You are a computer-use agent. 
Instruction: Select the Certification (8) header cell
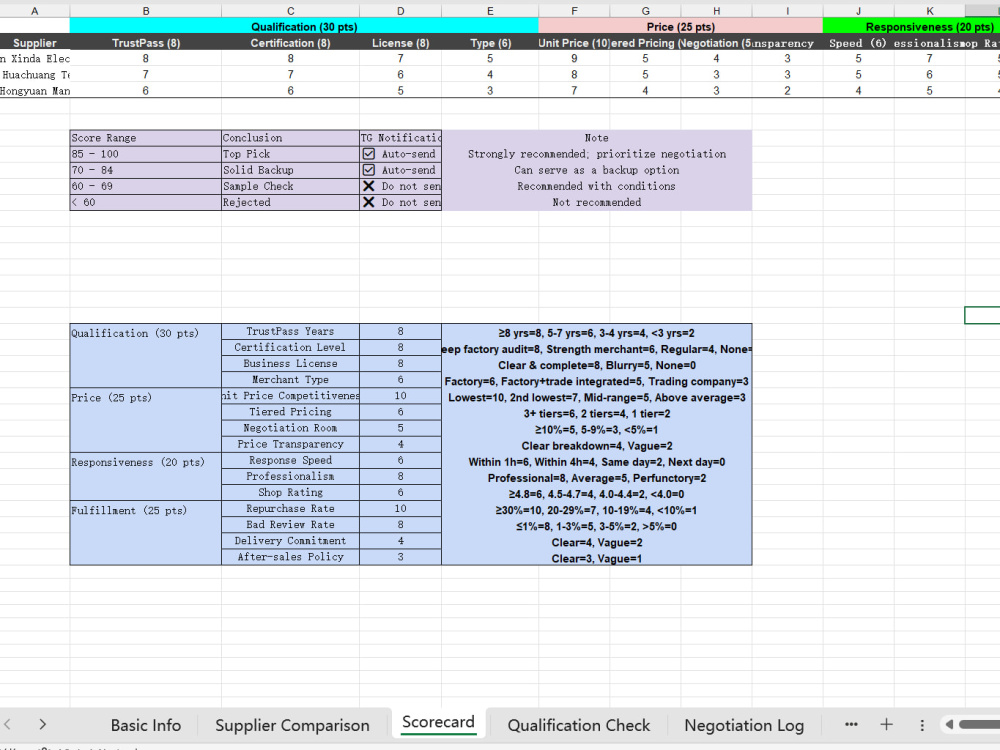(x=291, y=43)
